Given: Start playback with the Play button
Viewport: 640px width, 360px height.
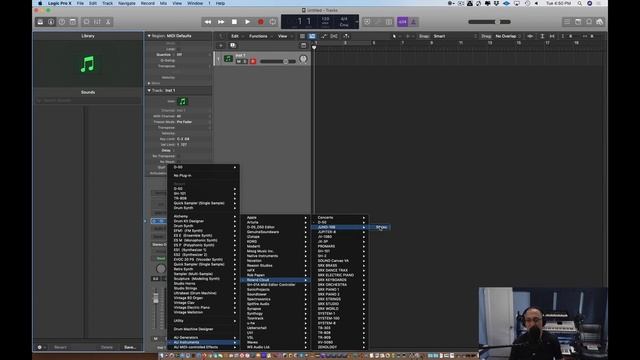Looking at the screenshot, I should point(247,22).
